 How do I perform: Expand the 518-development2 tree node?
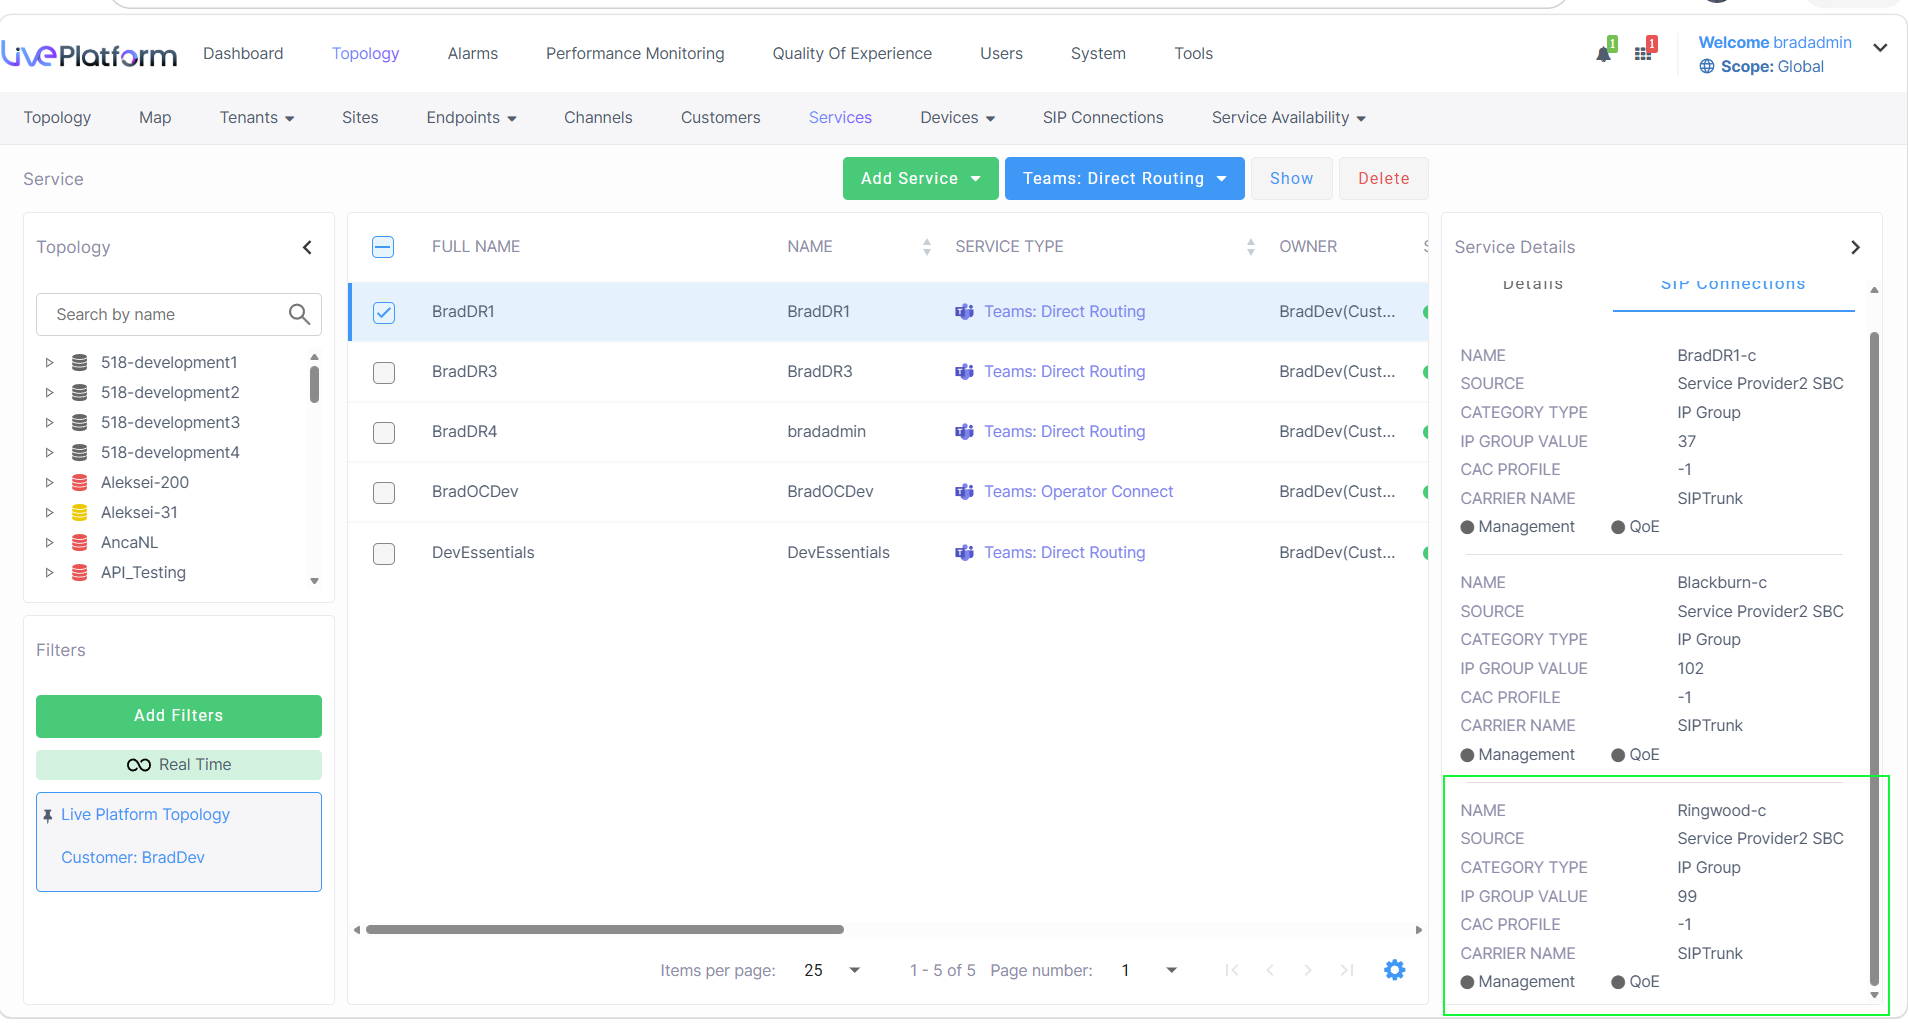pos(49,392)
